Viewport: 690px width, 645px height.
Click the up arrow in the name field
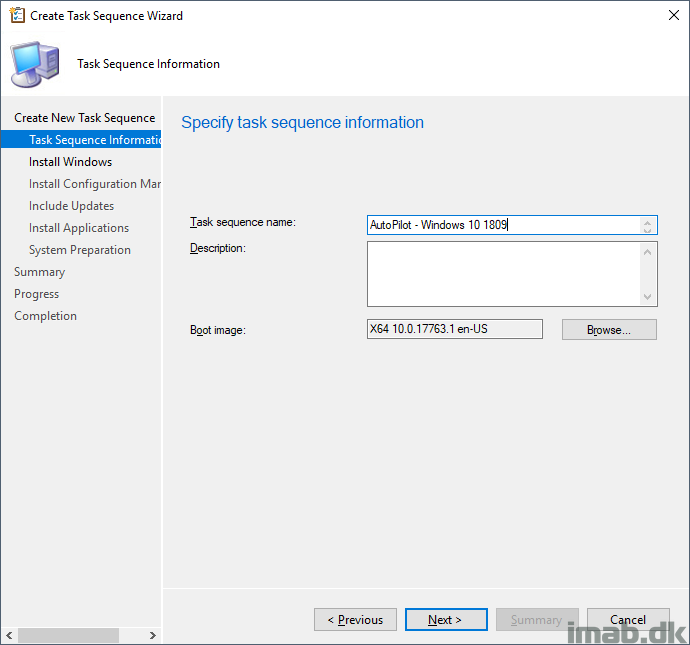click(x=647, y=222)
